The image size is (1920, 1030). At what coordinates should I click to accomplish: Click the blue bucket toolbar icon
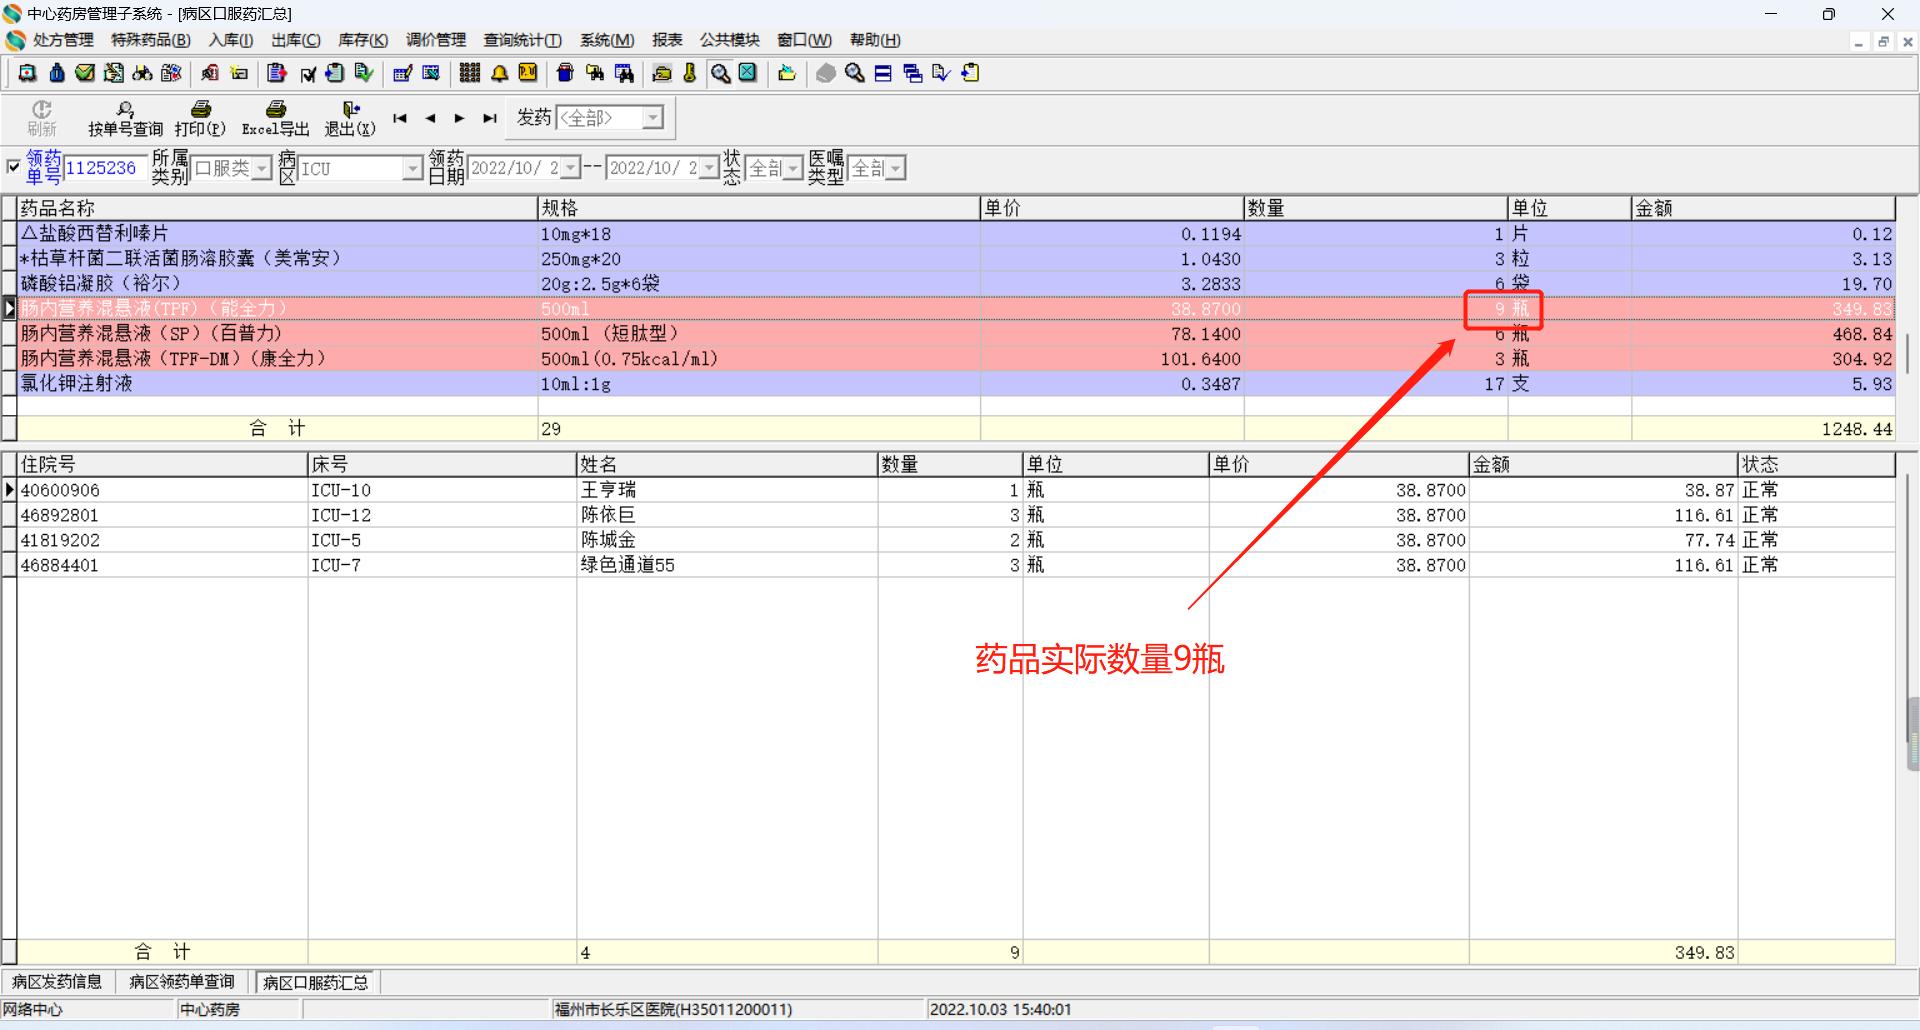[565, 73]
